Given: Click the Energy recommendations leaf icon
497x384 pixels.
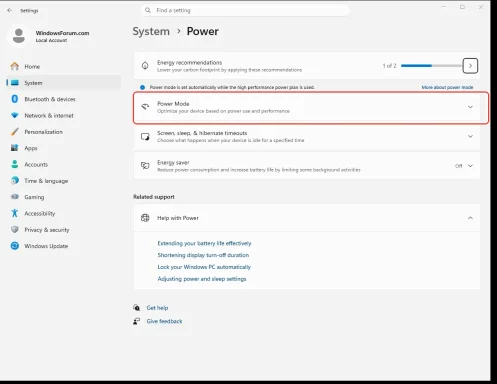Looking at the screenshot, I should (145, 66).
